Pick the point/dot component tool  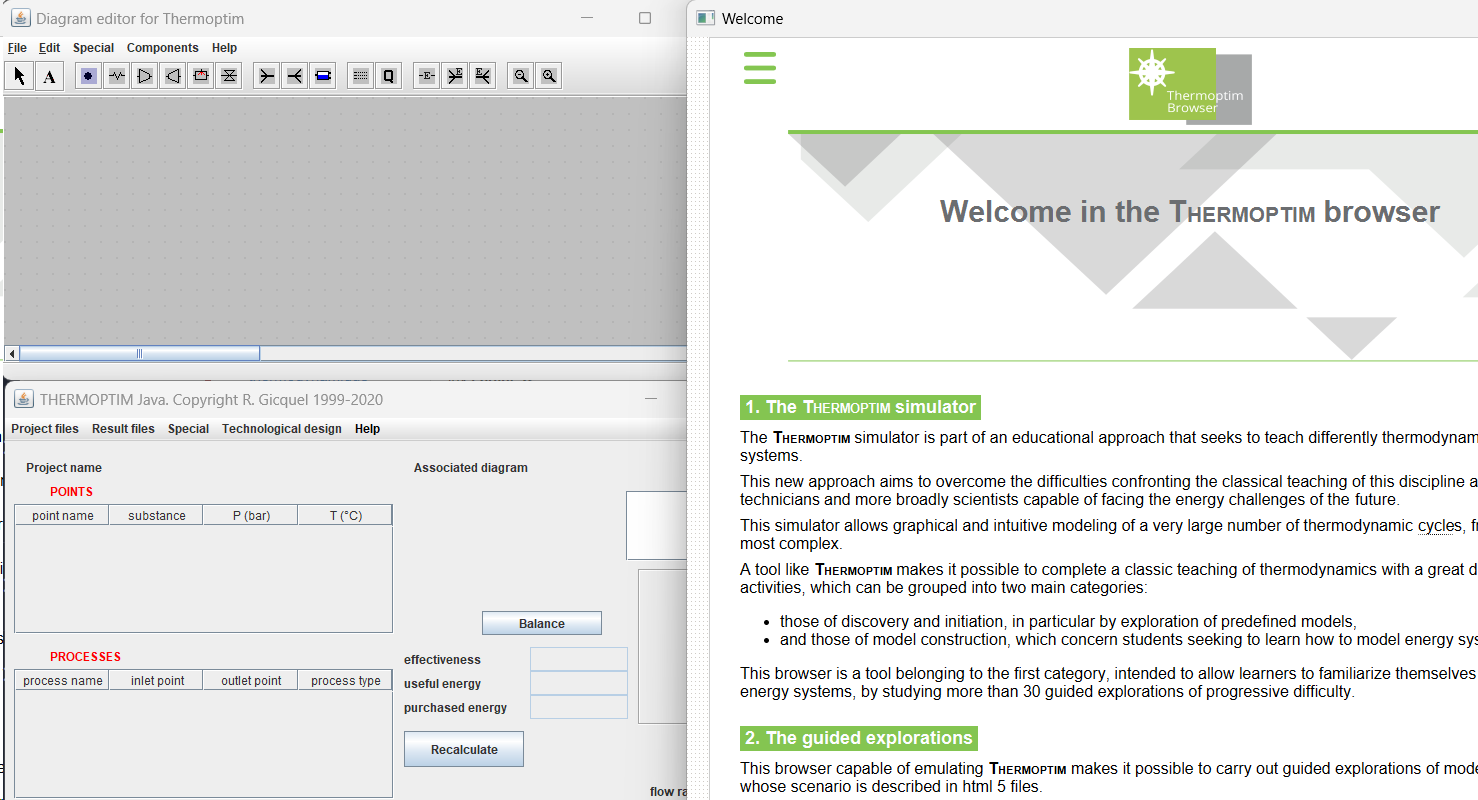click(89, 76)
